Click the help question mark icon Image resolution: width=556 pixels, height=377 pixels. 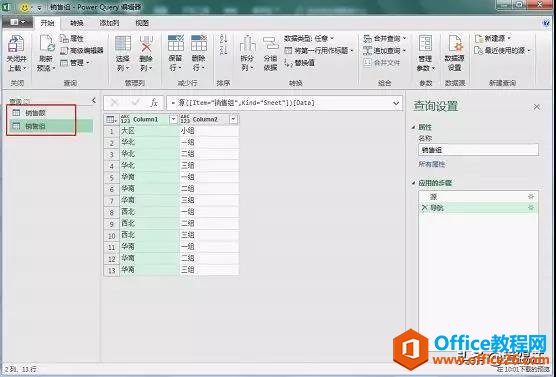546,23
